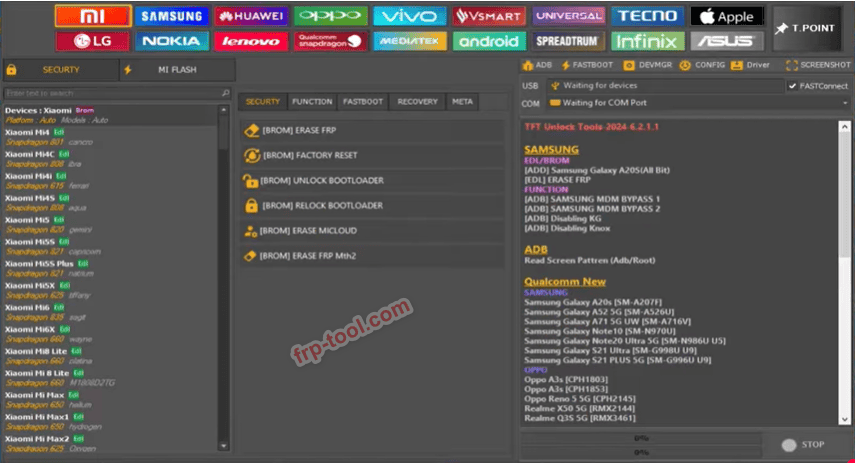Run [BROM] UNLOCK BOOTLOADER
The image size is (855, 463).
click(x=372, y=181)
